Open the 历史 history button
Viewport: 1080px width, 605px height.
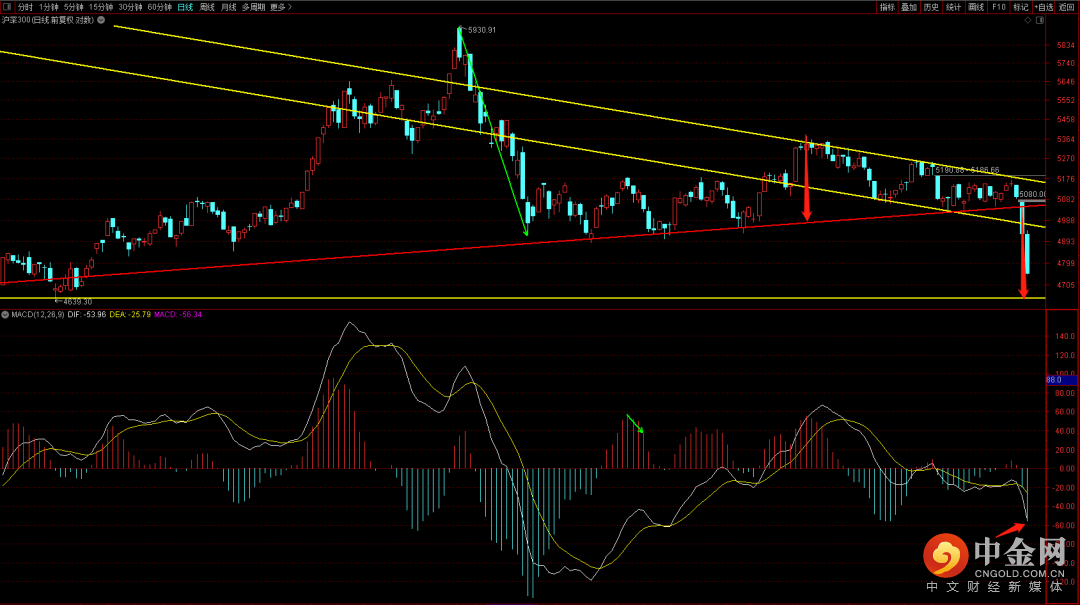(931, 7)
